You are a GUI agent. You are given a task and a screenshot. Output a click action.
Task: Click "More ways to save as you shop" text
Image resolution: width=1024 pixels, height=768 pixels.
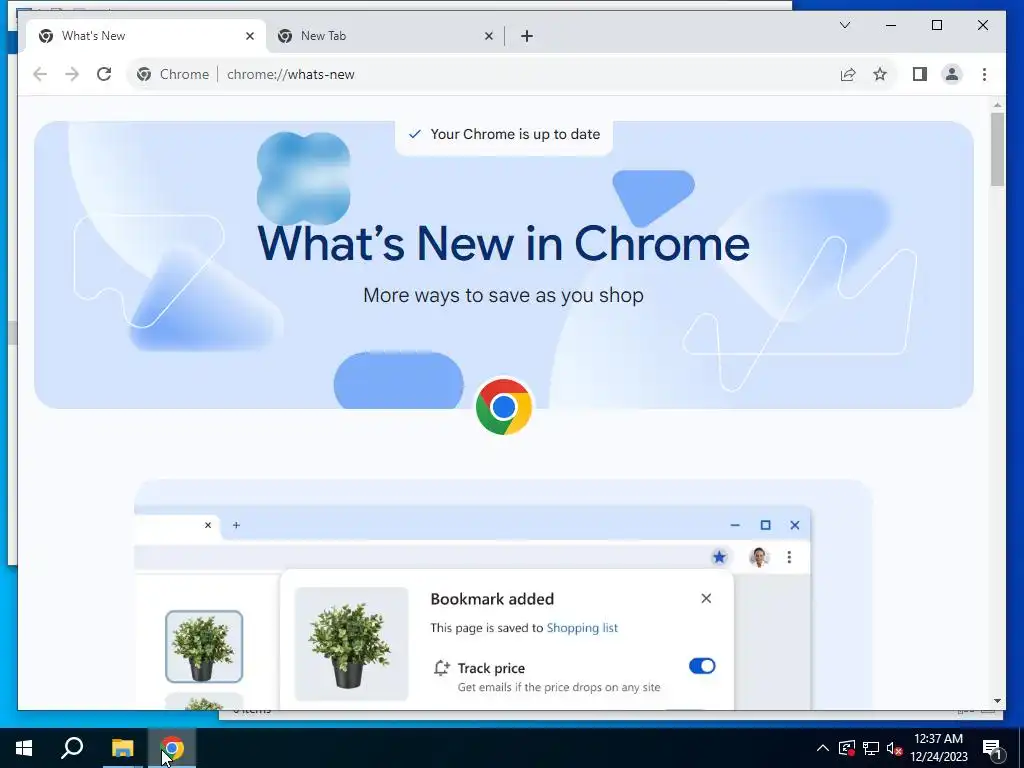tap(504, 295)
